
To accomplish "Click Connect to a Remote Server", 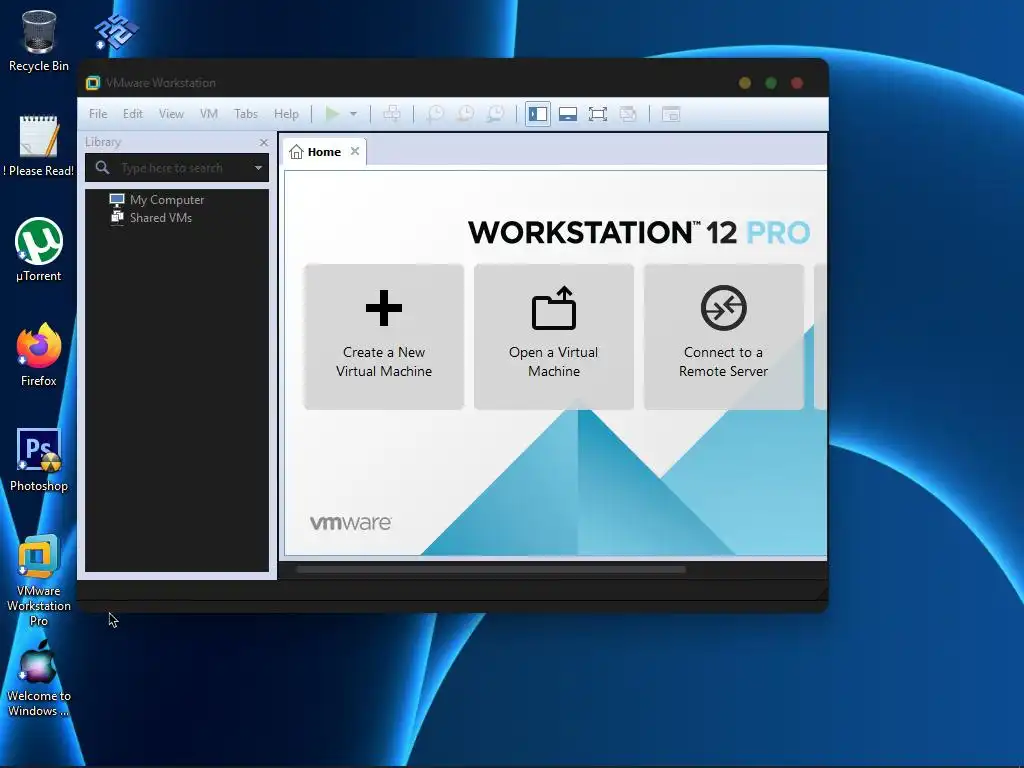I will pos(724,337).
